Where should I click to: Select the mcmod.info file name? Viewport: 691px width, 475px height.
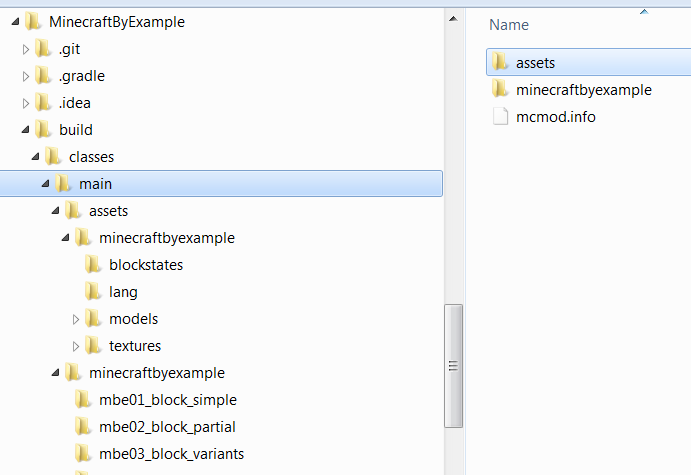pyautogui.click(x=556, y=117)
